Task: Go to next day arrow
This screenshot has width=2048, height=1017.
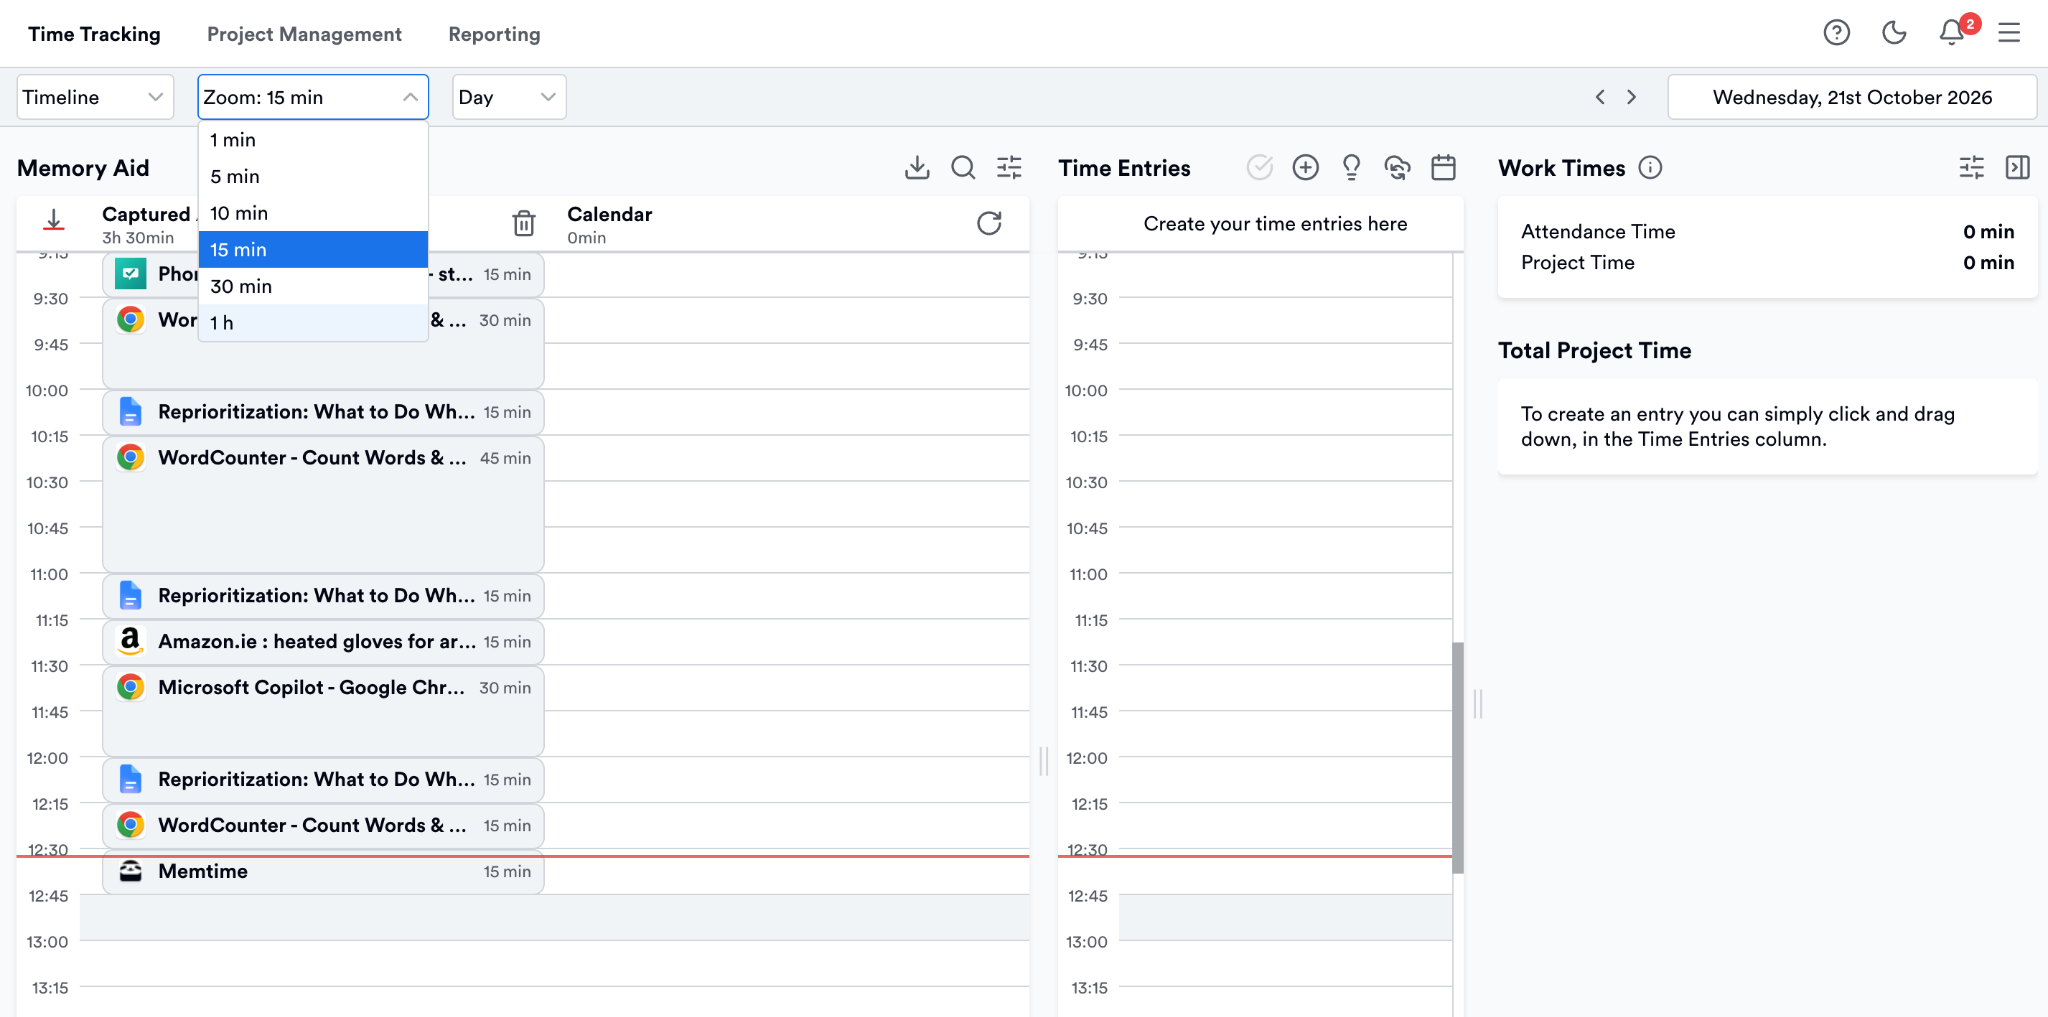Action: [1632, 97]
